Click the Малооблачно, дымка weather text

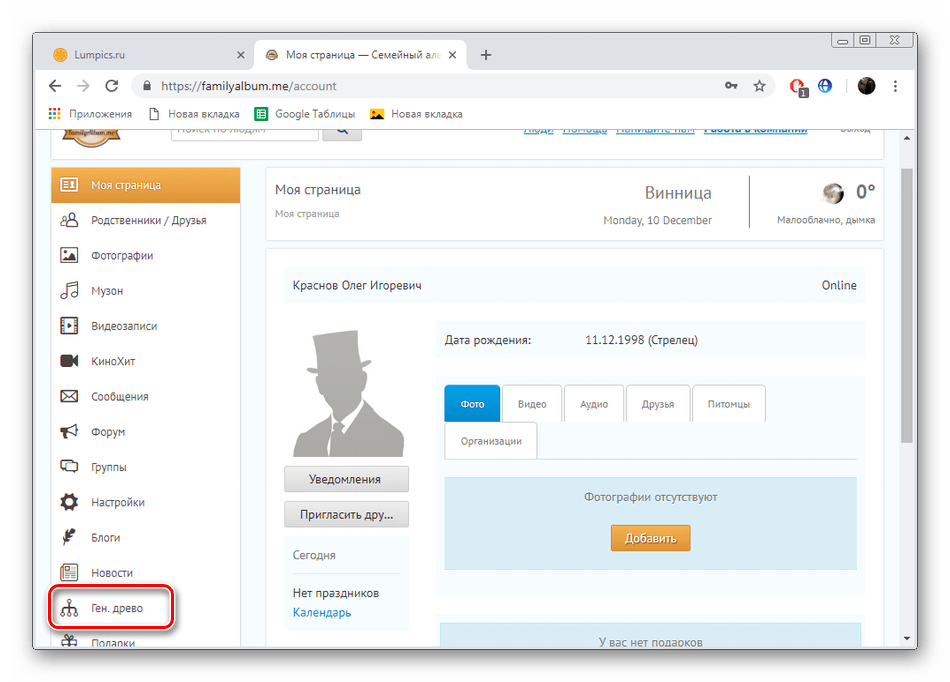(826, 220)
